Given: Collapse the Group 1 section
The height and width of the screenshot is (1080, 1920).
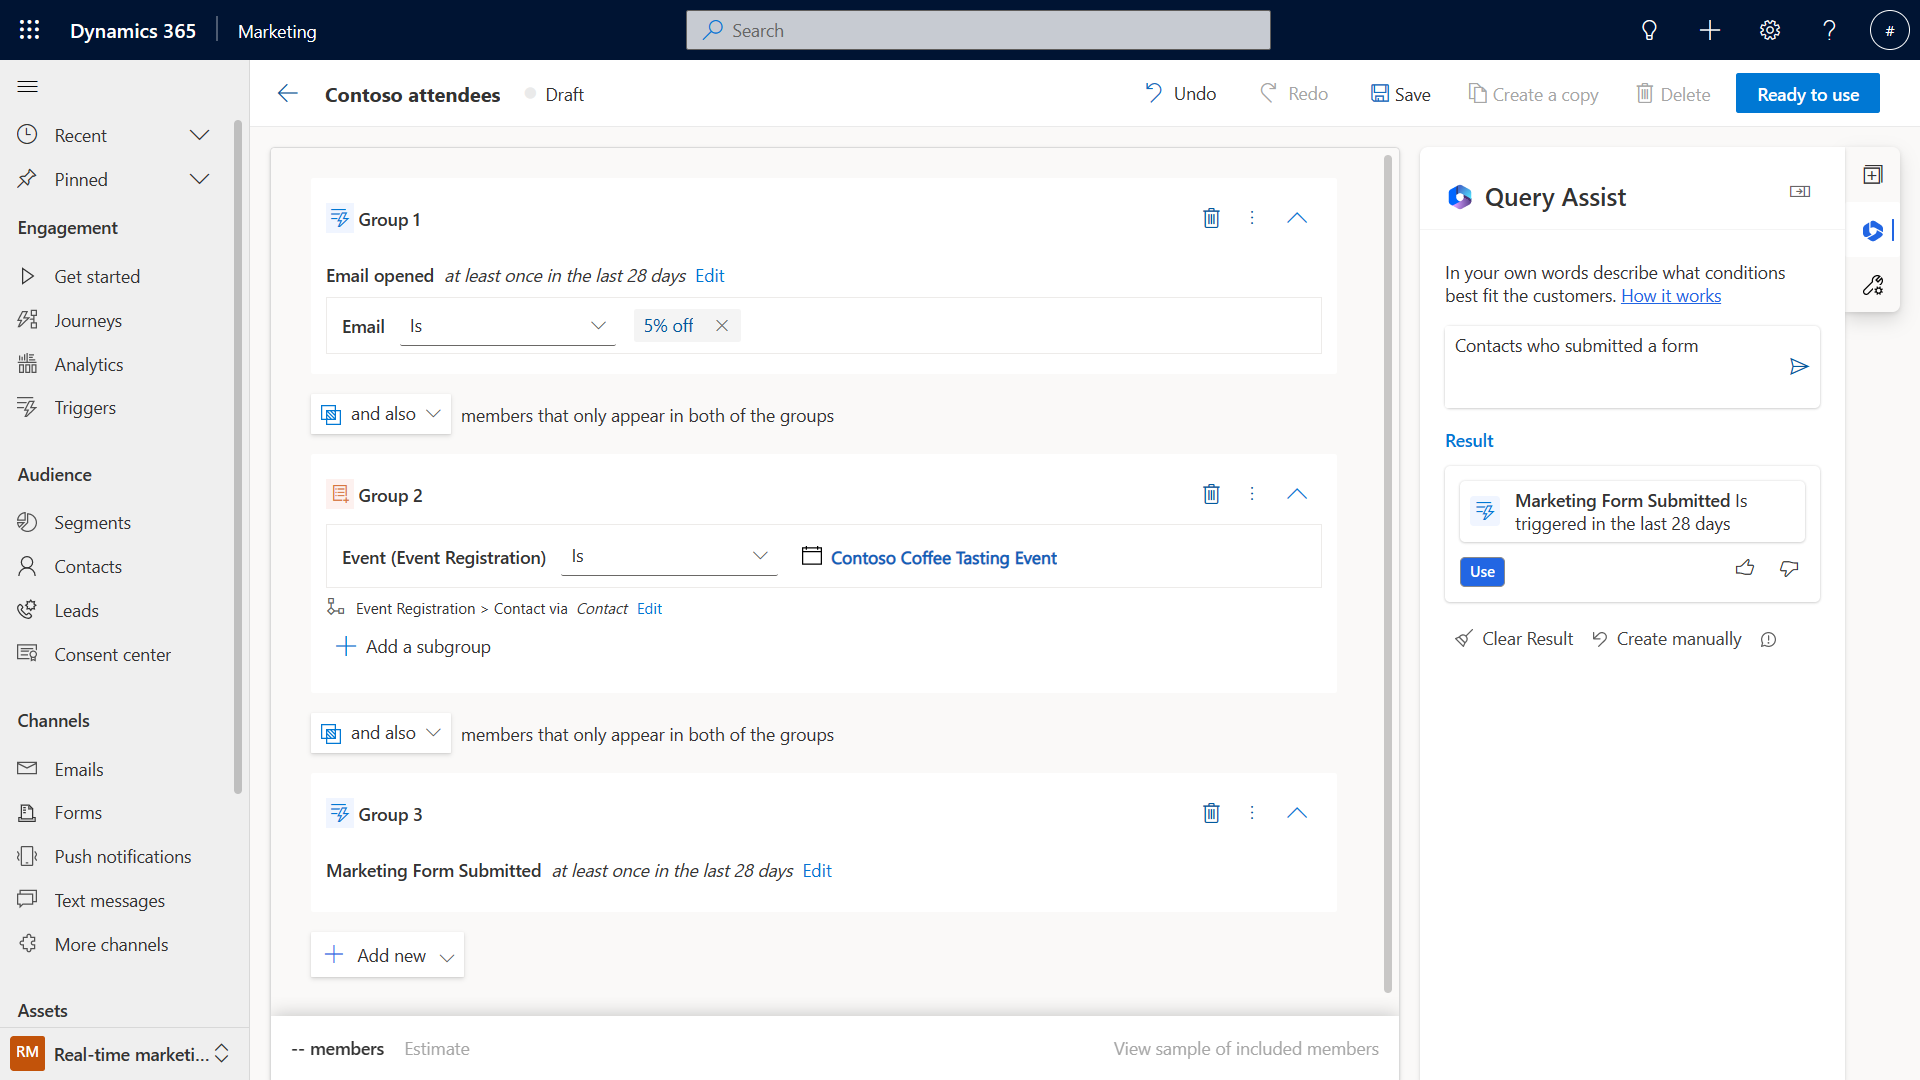Looking at the screenshot, I should coord(1297,218).
